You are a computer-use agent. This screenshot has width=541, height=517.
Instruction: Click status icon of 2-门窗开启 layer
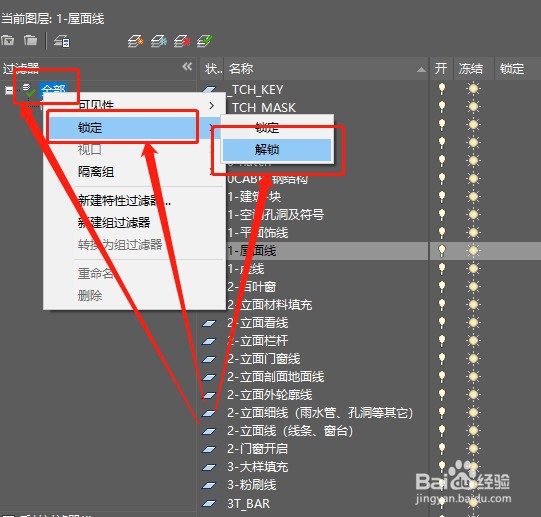(x=209, y=449)
